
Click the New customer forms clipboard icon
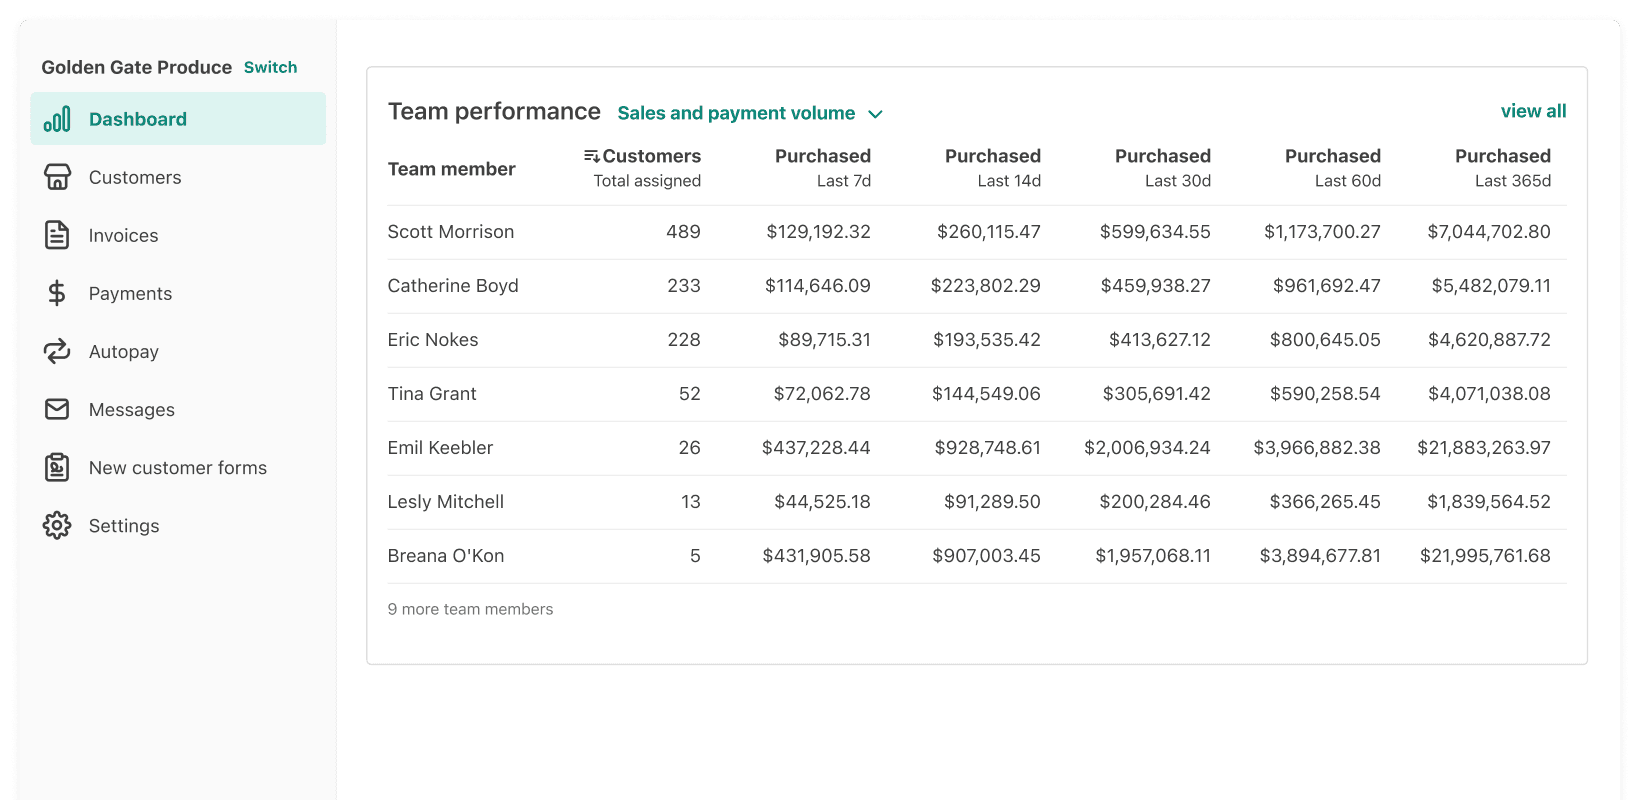(57, 467)
